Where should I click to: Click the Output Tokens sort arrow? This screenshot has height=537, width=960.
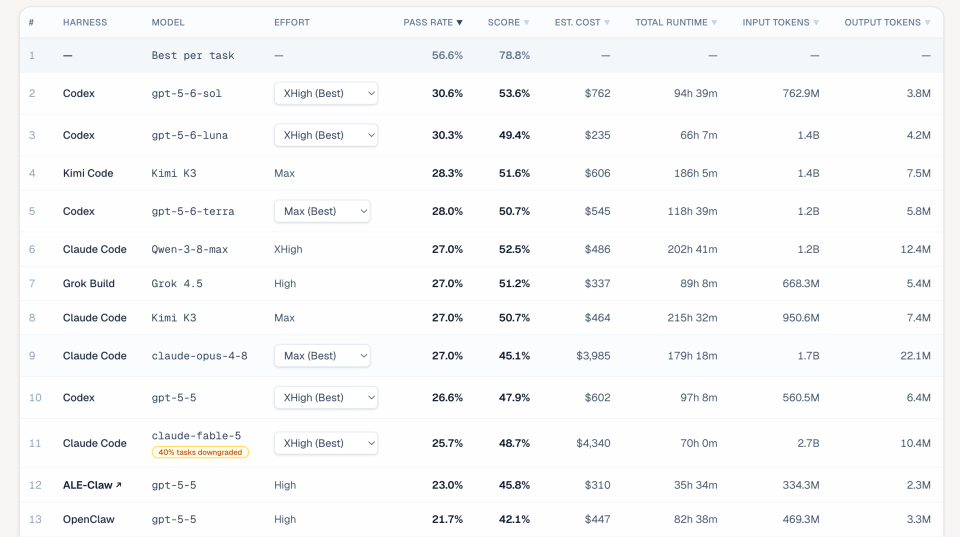point(928,23)
